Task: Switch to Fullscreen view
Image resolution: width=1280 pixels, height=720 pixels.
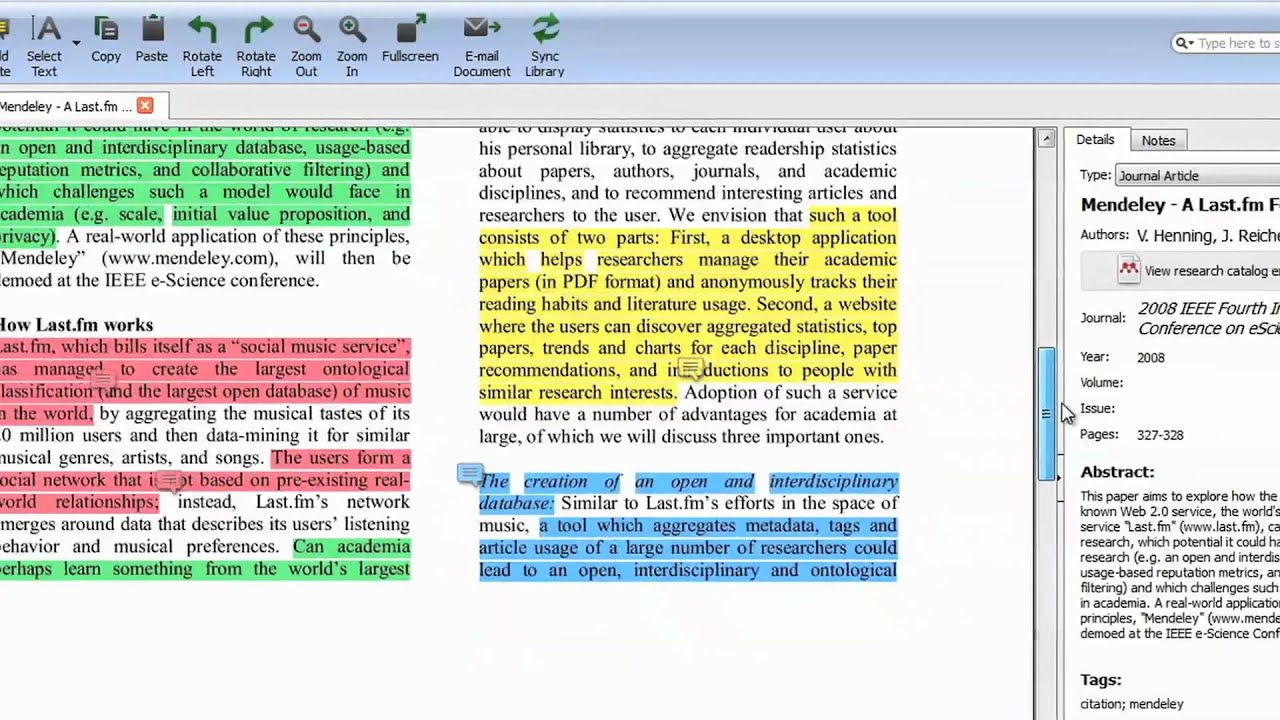Action: pyautogui.click(x=410, y=41)
